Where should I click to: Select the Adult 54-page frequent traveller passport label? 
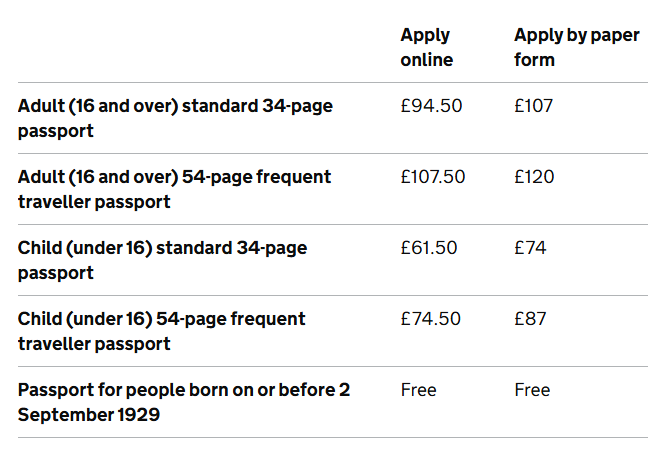tap(174, 189)
